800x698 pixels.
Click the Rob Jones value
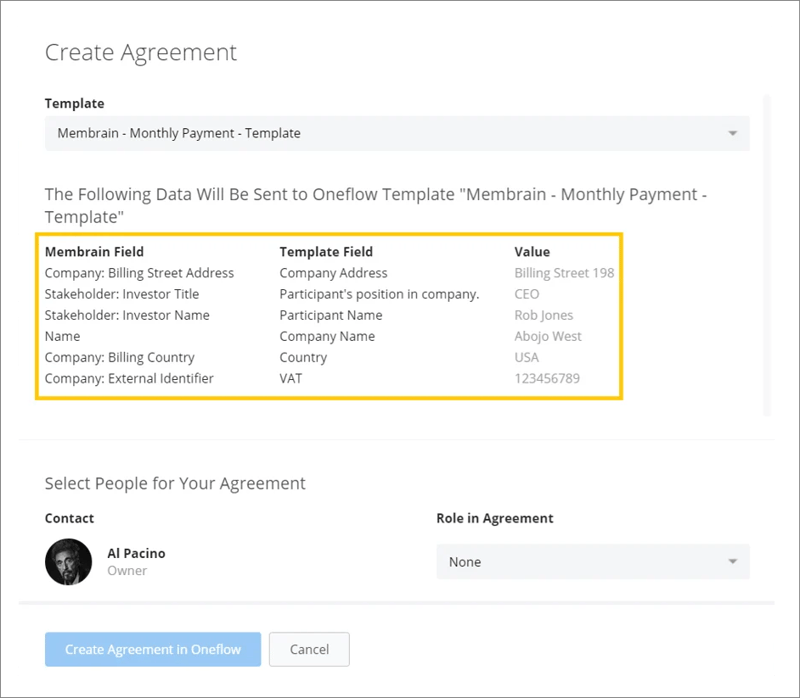(x=543, y=315)
